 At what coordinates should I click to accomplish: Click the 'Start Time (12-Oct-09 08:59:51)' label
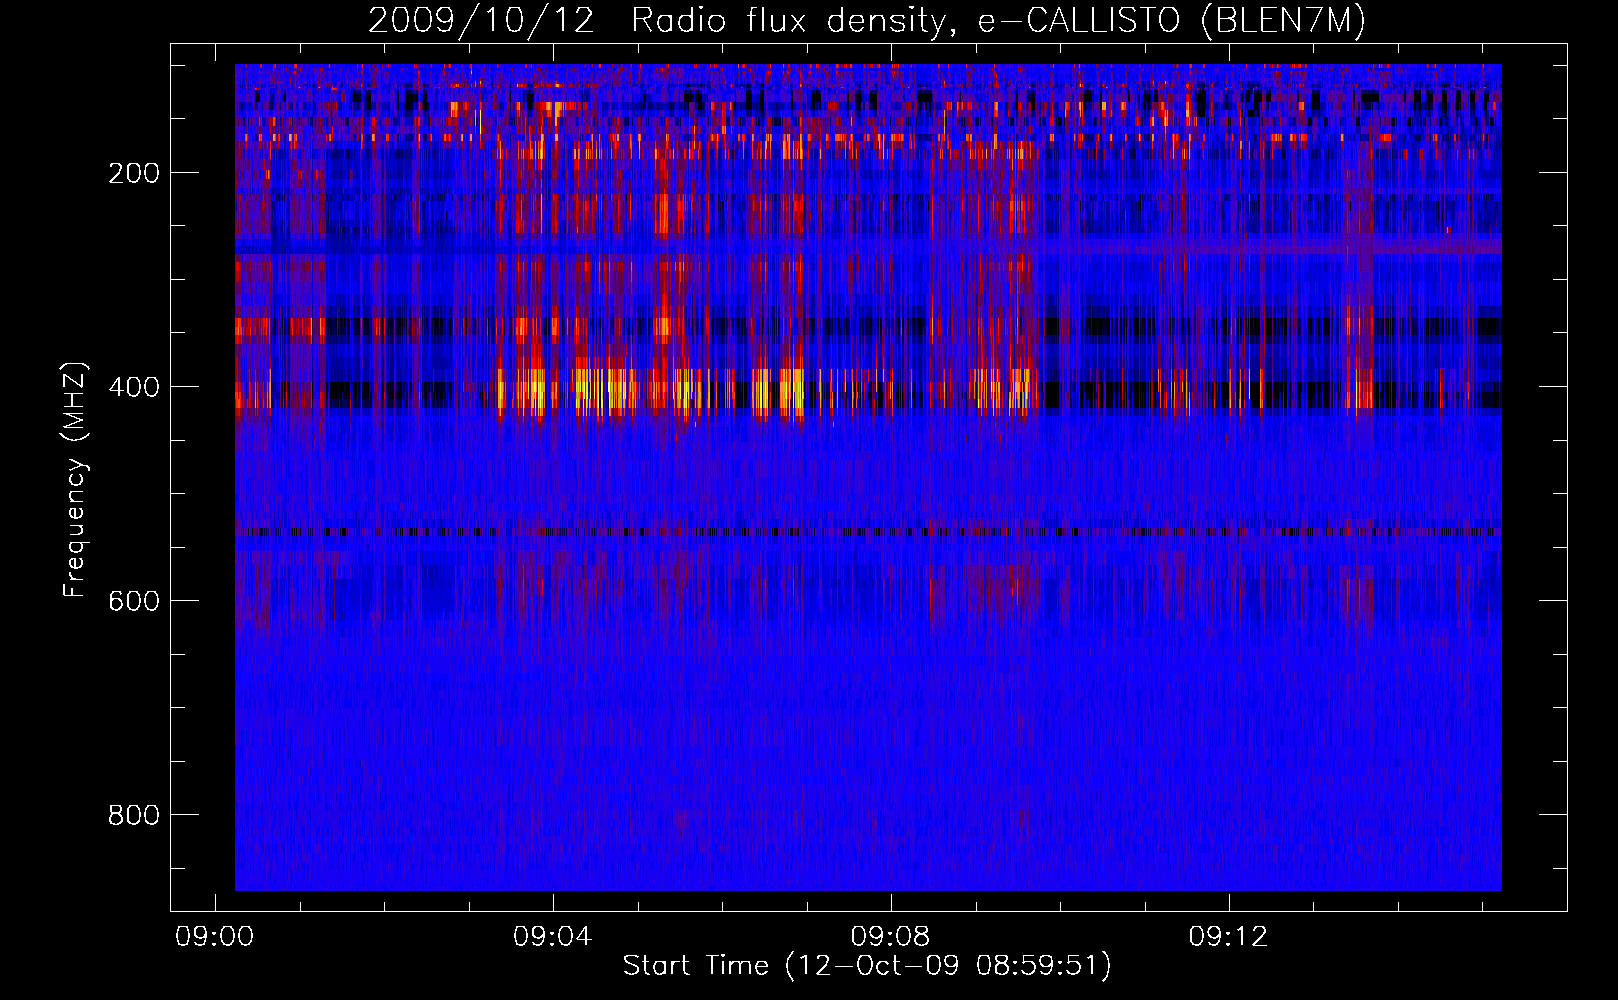[867, 966]
